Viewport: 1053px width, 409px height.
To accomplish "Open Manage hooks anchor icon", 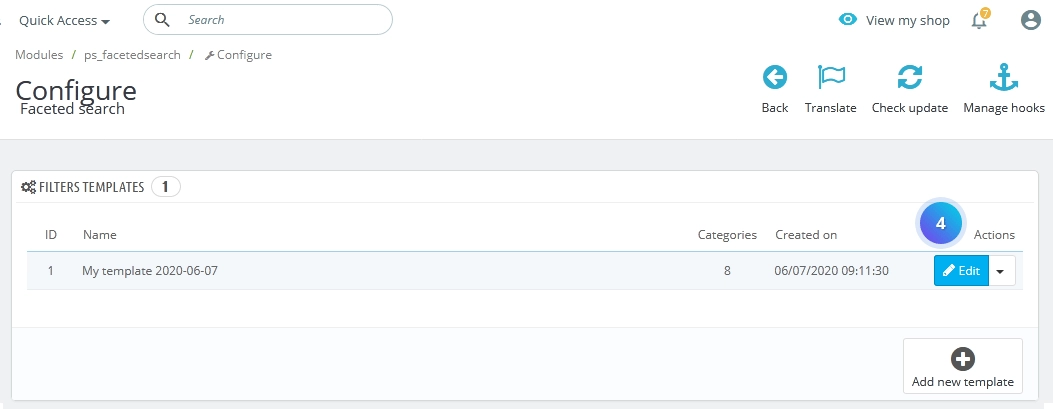I will coord(1004,78).
